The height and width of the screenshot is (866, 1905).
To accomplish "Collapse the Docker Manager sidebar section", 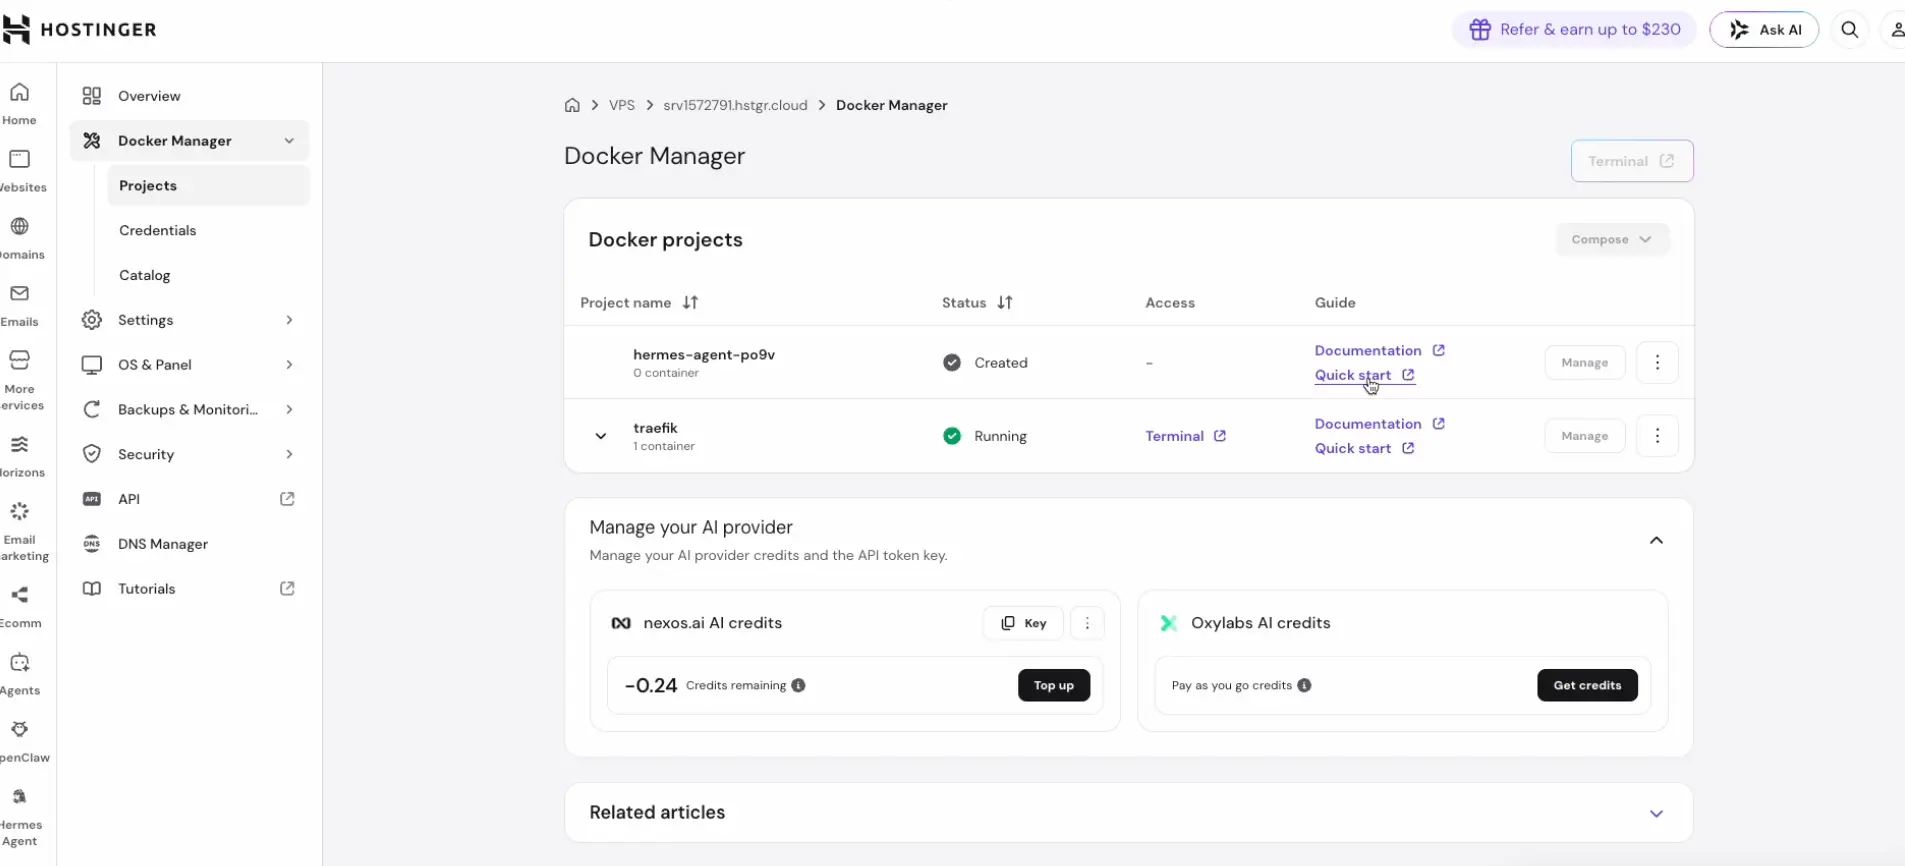I will [x=289, y=141].
